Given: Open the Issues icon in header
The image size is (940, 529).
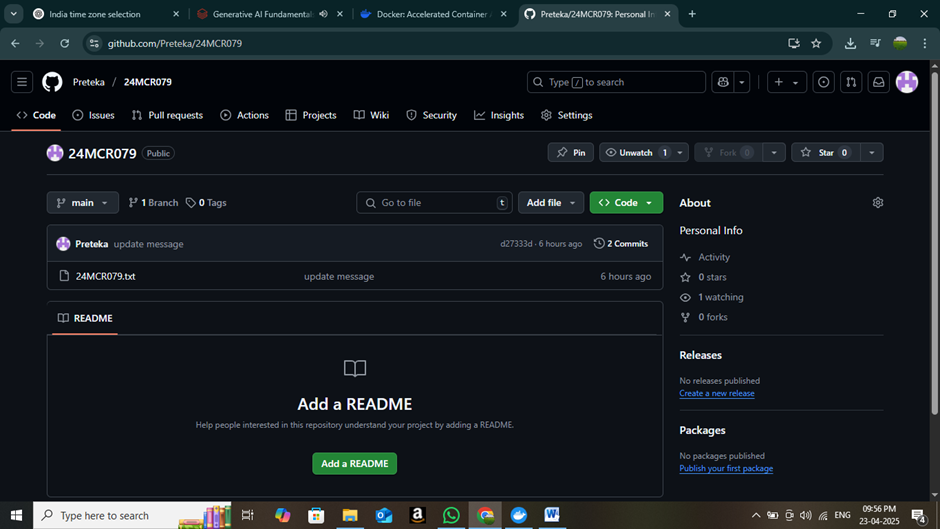Looking at the screenshot, I should pos(824,82).
